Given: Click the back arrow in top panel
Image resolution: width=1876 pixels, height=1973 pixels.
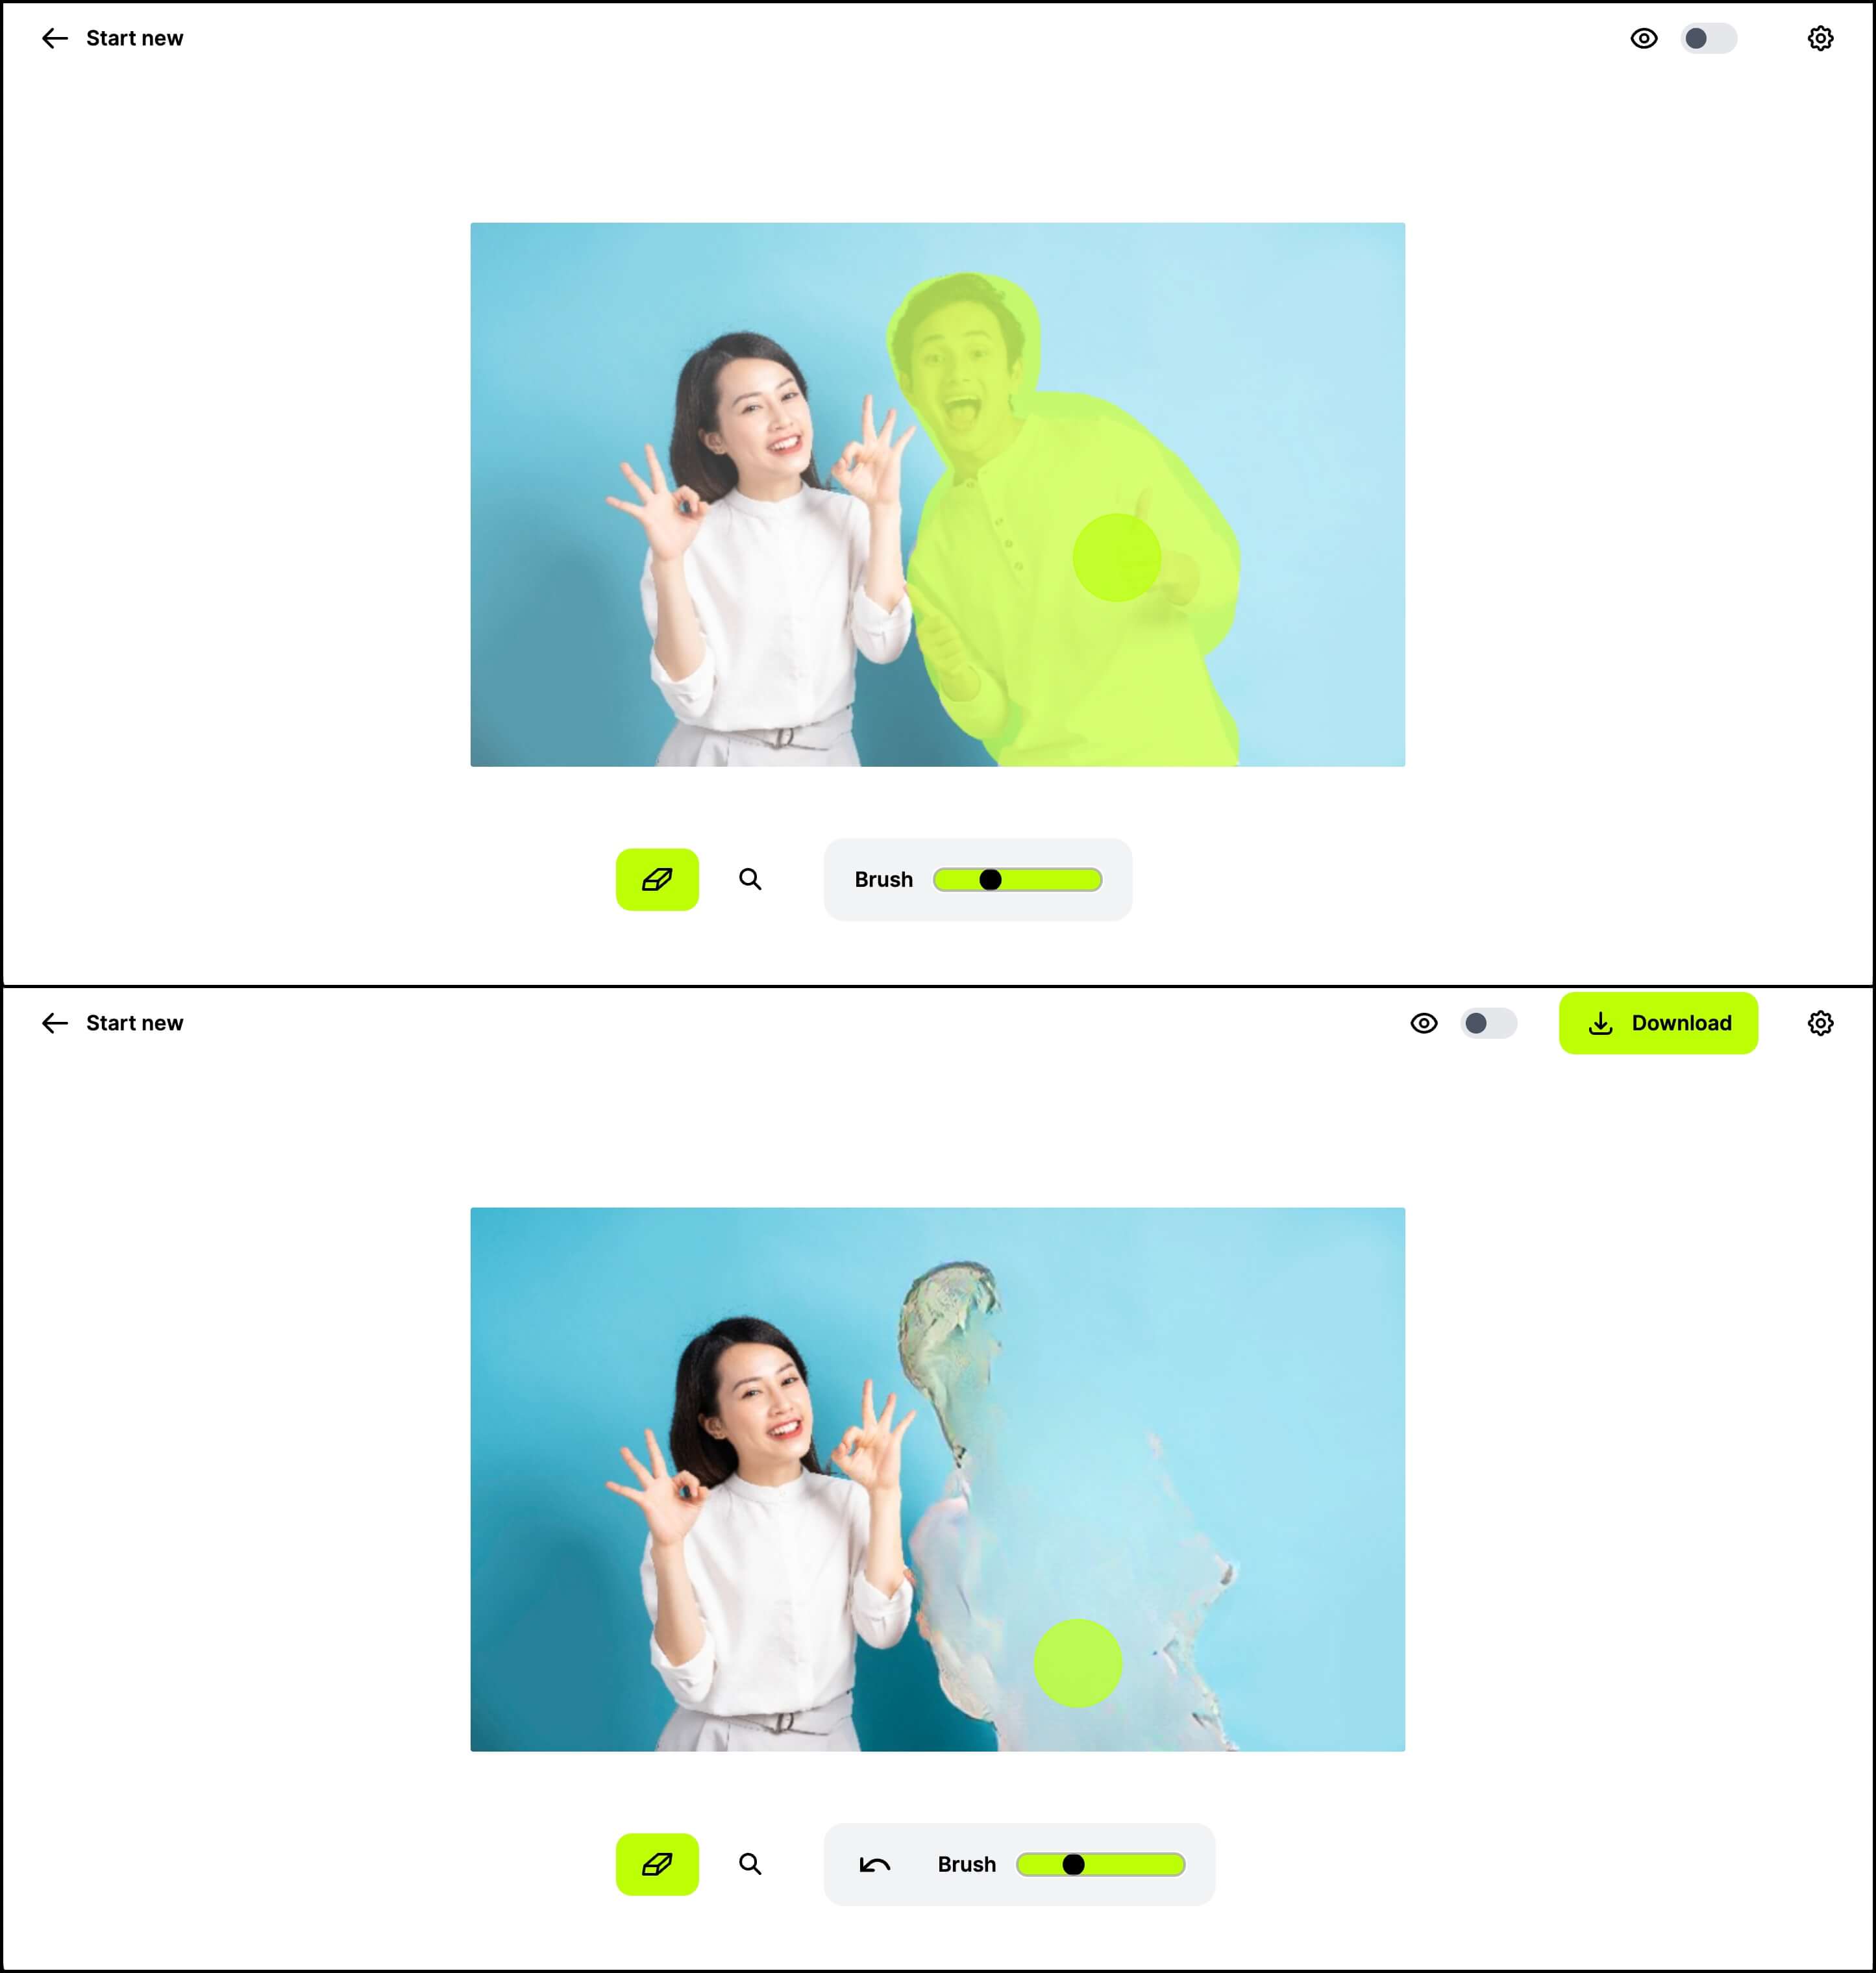Looking at the screenshot, I should pos(55,38).
